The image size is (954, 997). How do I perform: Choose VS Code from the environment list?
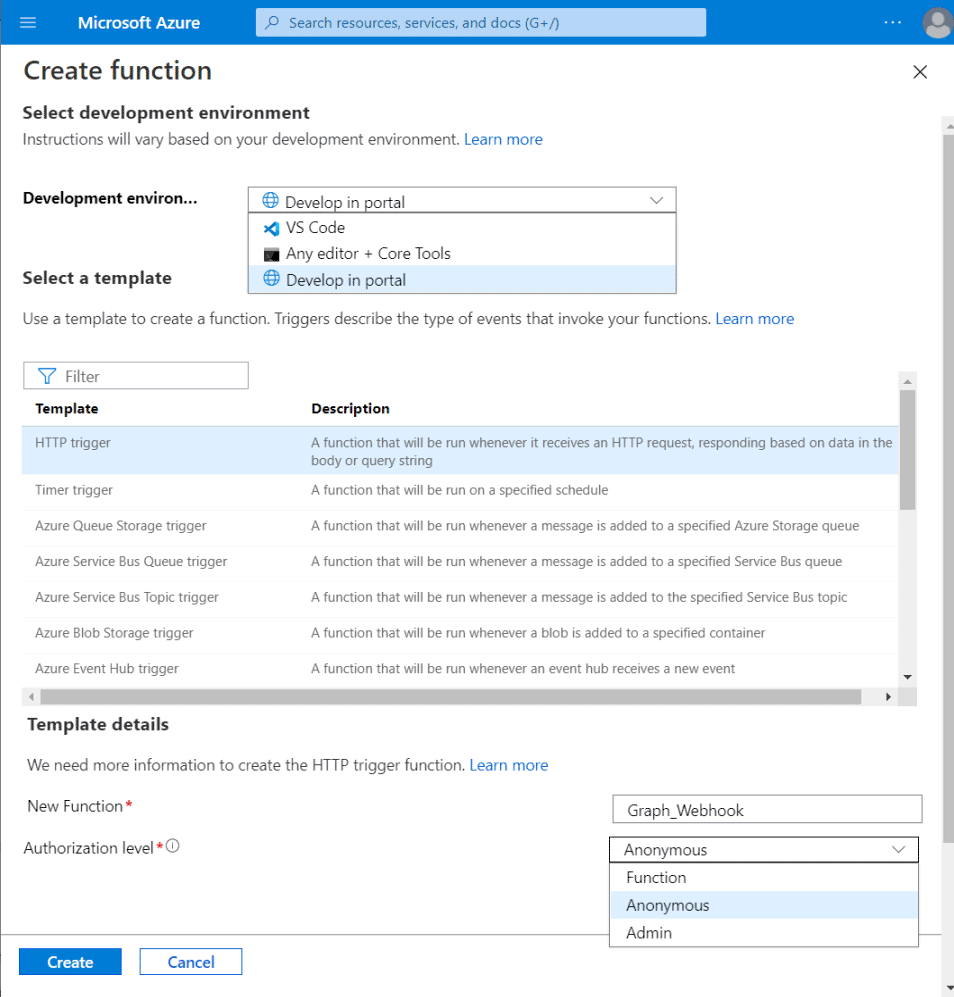[x=462, y=228]
